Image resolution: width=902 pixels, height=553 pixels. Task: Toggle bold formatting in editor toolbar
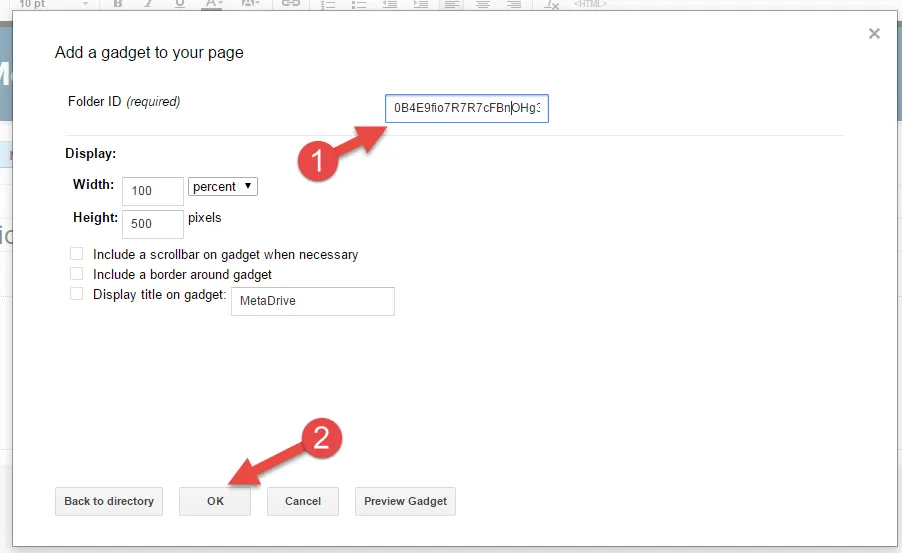pyautogui.click(x=117, y=4)
